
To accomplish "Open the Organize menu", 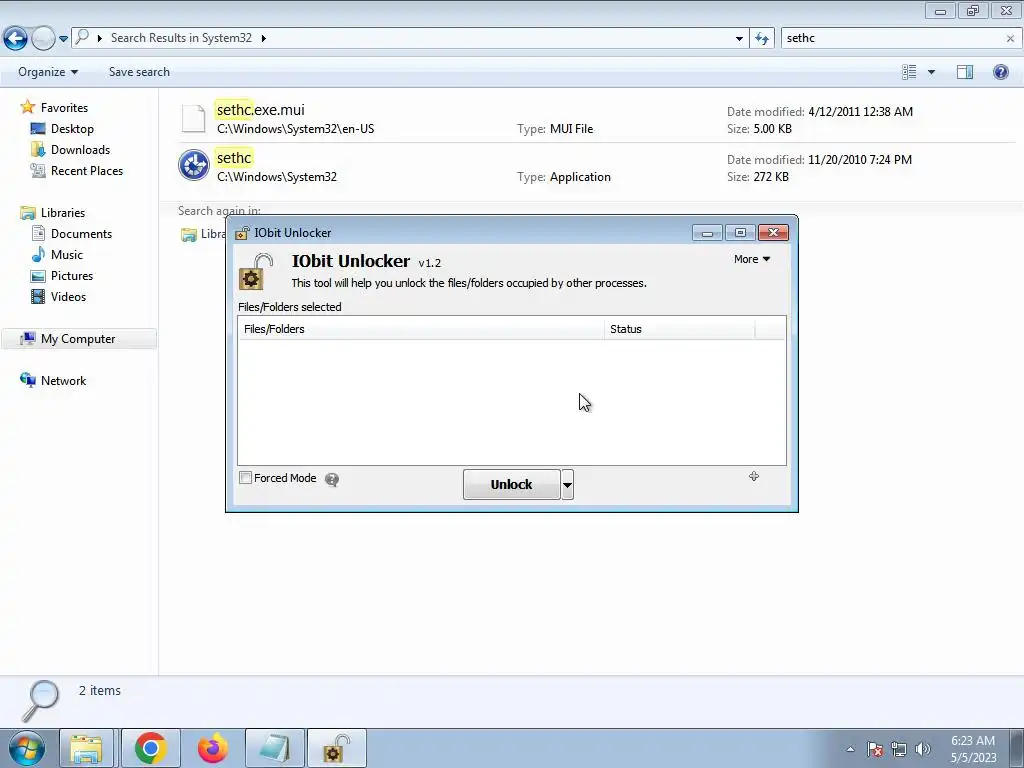I will (48, 72).
